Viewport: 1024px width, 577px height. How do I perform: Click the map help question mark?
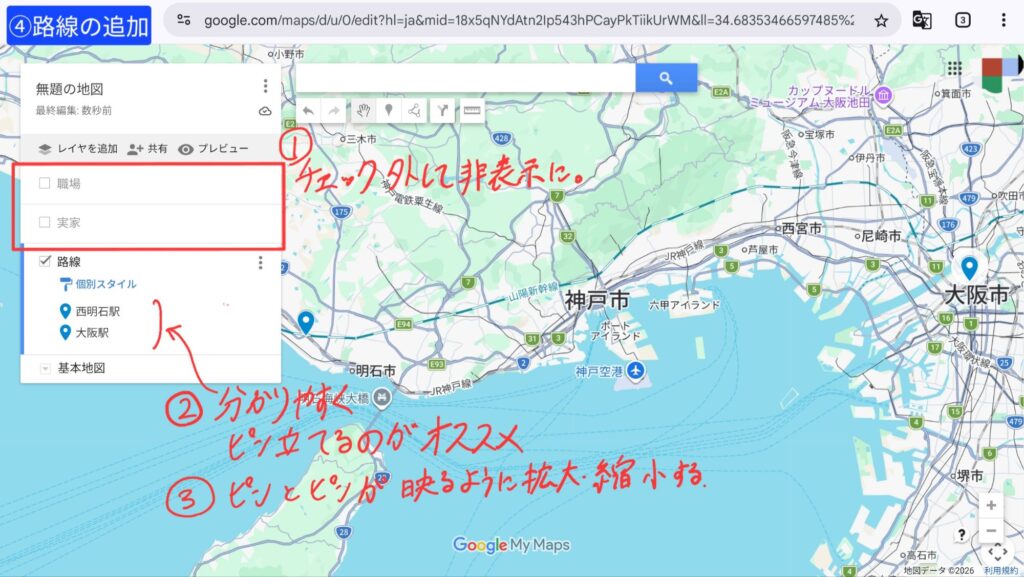[961, 535]
